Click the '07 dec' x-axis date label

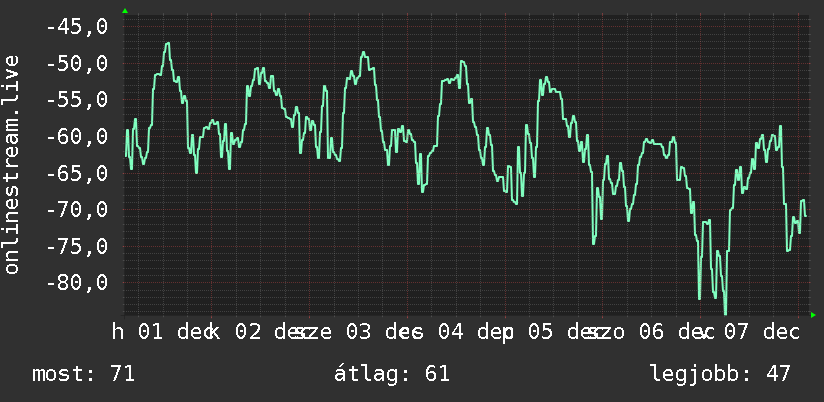click(x=761, y=332)
